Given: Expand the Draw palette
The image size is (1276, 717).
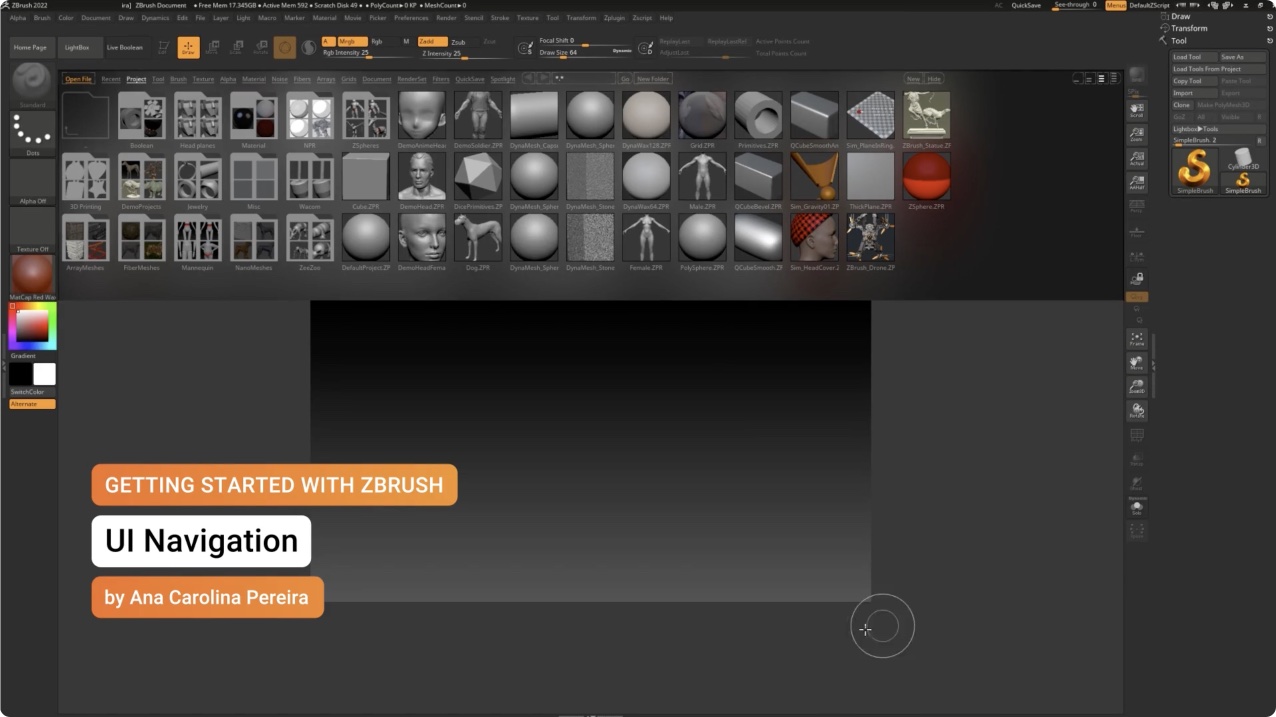Looking at the screenshot, I should pyautogui.click(x=1180, y=16).
